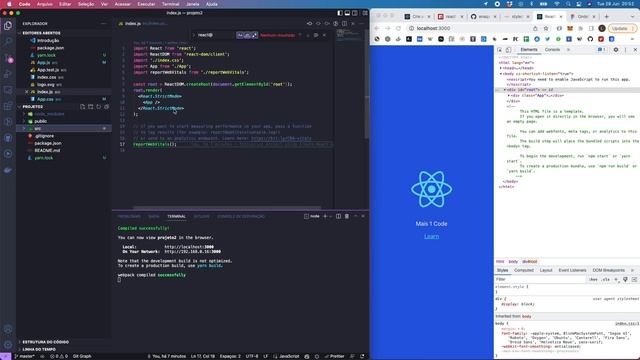Click the split editor icon in editor toolbar

tap(344, 24)
